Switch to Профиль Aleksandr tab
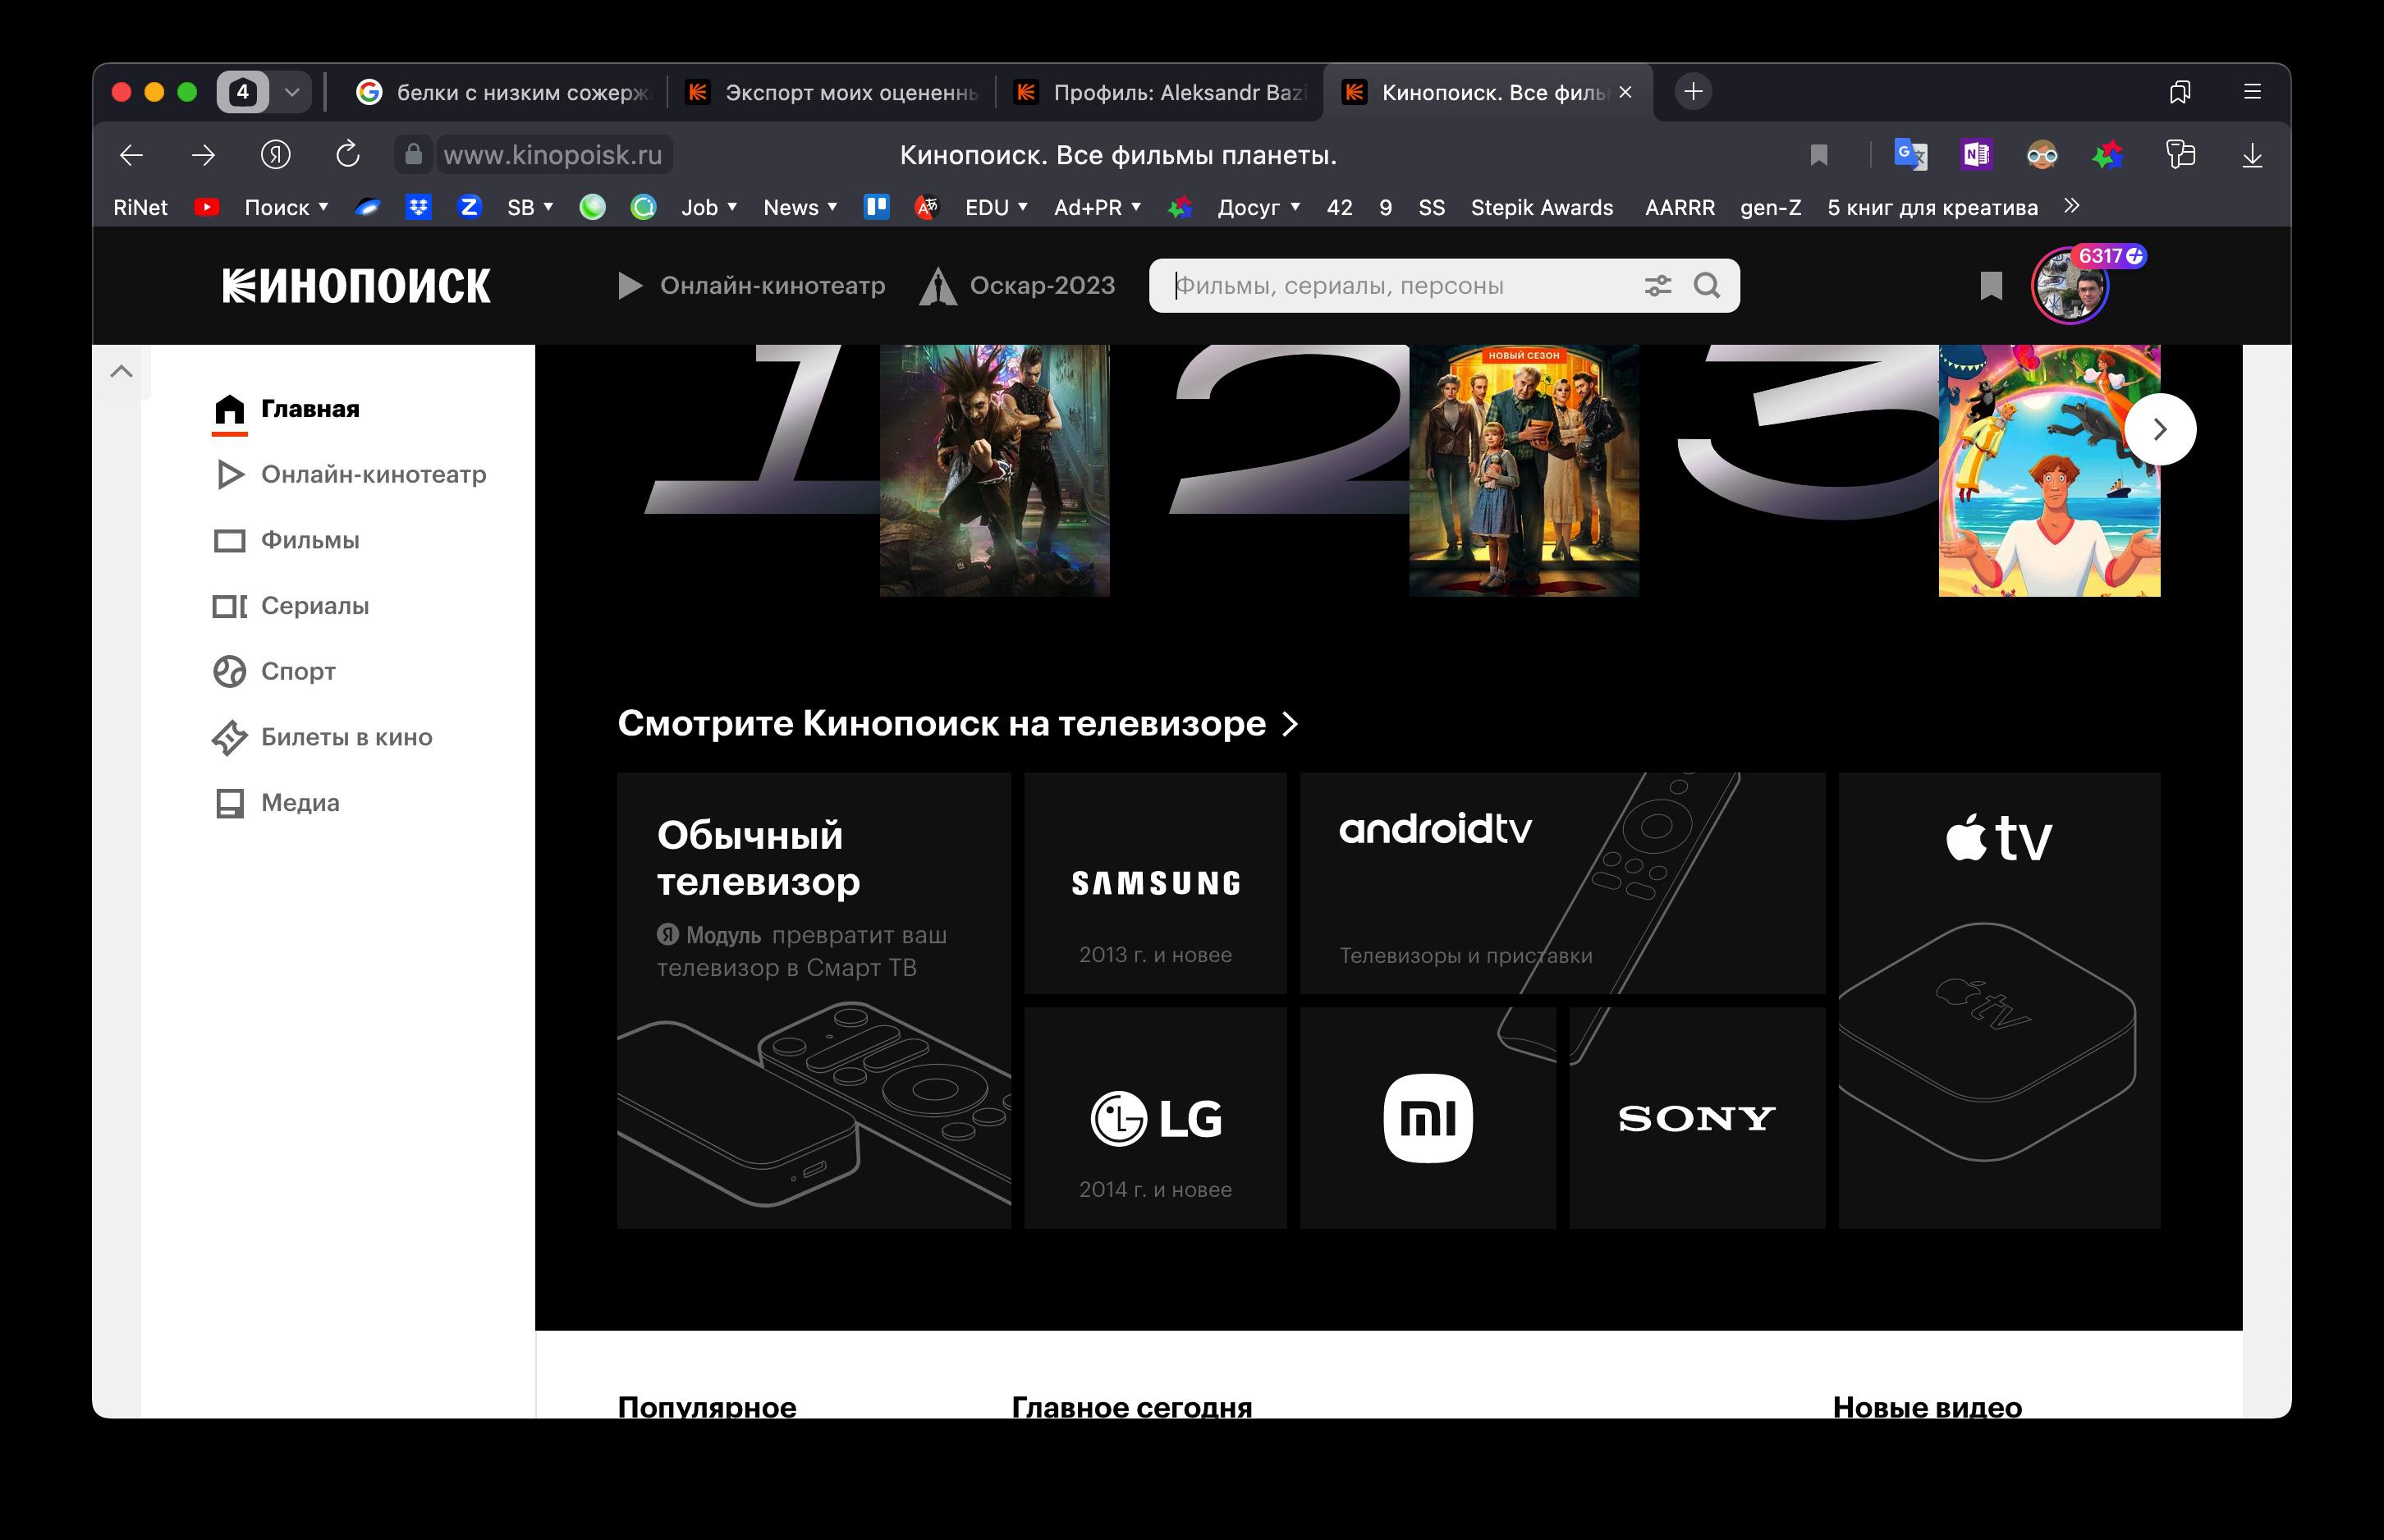 (x=1160, y=92)
